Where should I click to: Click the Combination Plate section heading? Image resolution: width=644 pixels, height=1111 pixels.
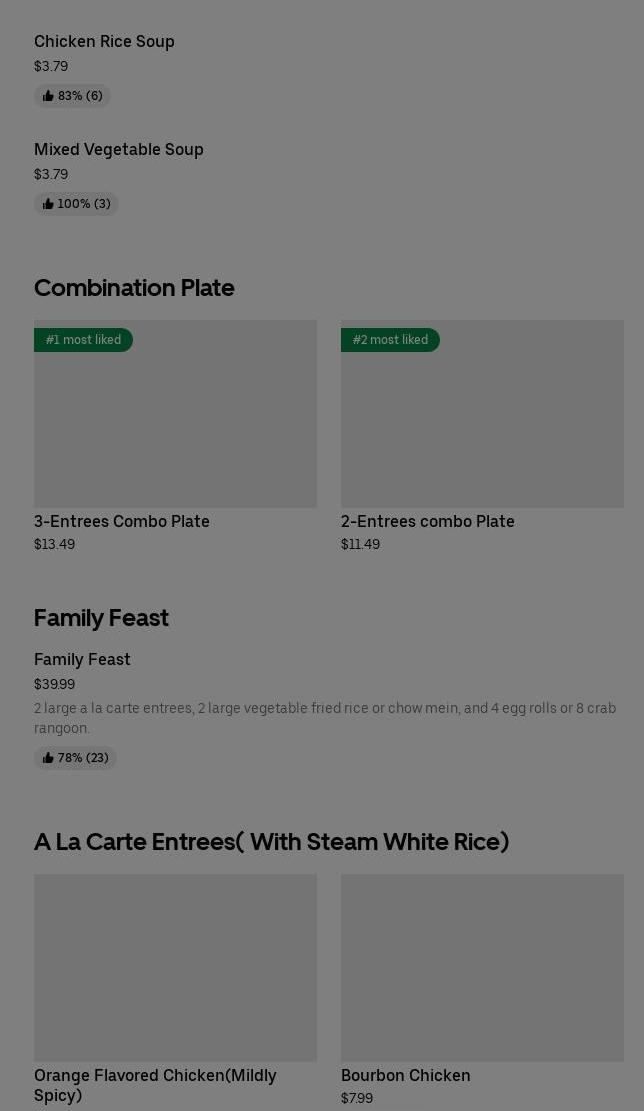pyautogui.click(x=134, y=287)
